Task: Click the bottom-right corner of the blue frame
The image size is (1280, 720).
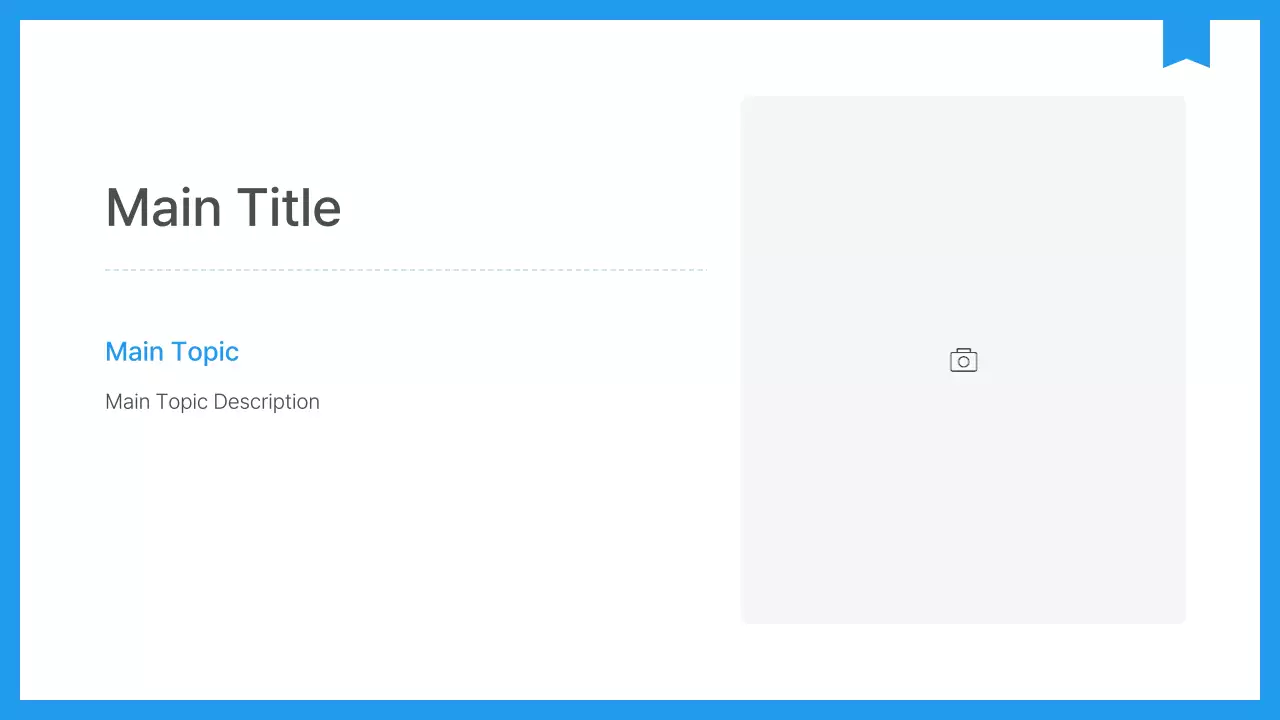Action: click(1270, 710)
